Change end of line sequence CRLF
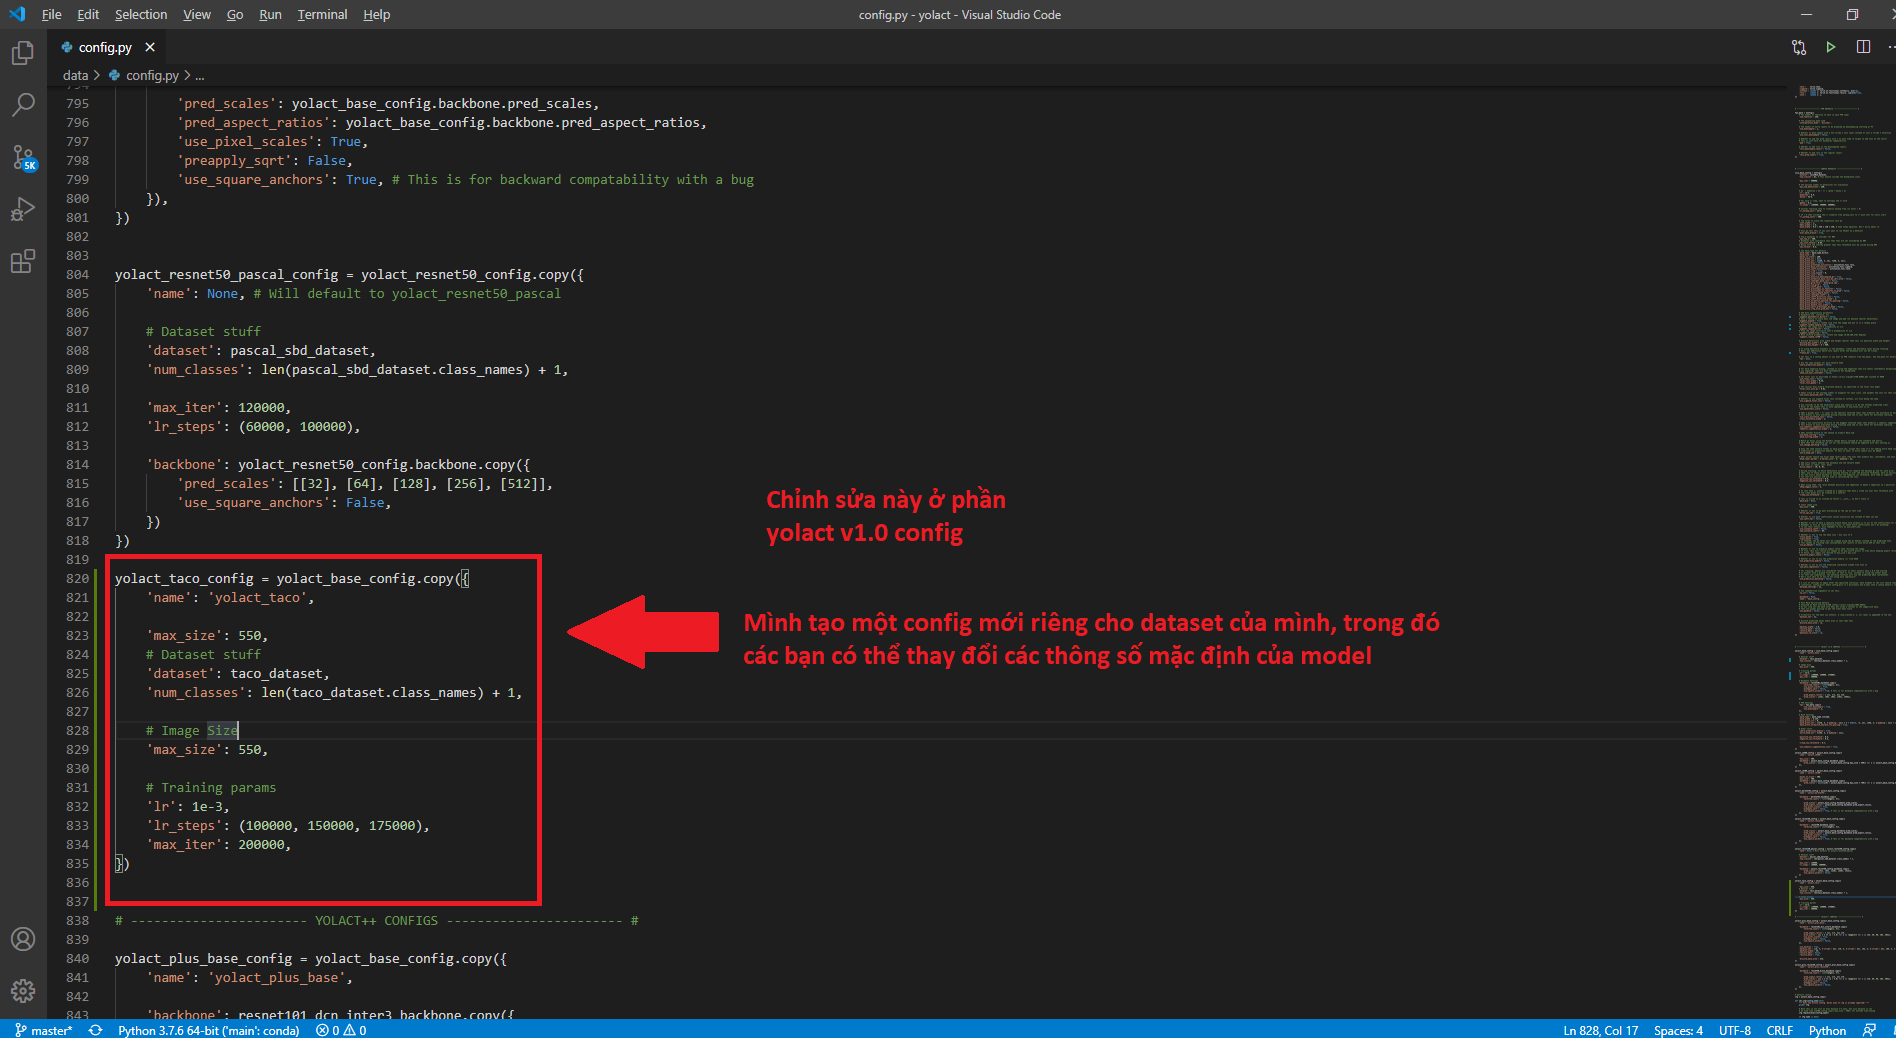The image size is (1896, 1038). point(1780,1030)
